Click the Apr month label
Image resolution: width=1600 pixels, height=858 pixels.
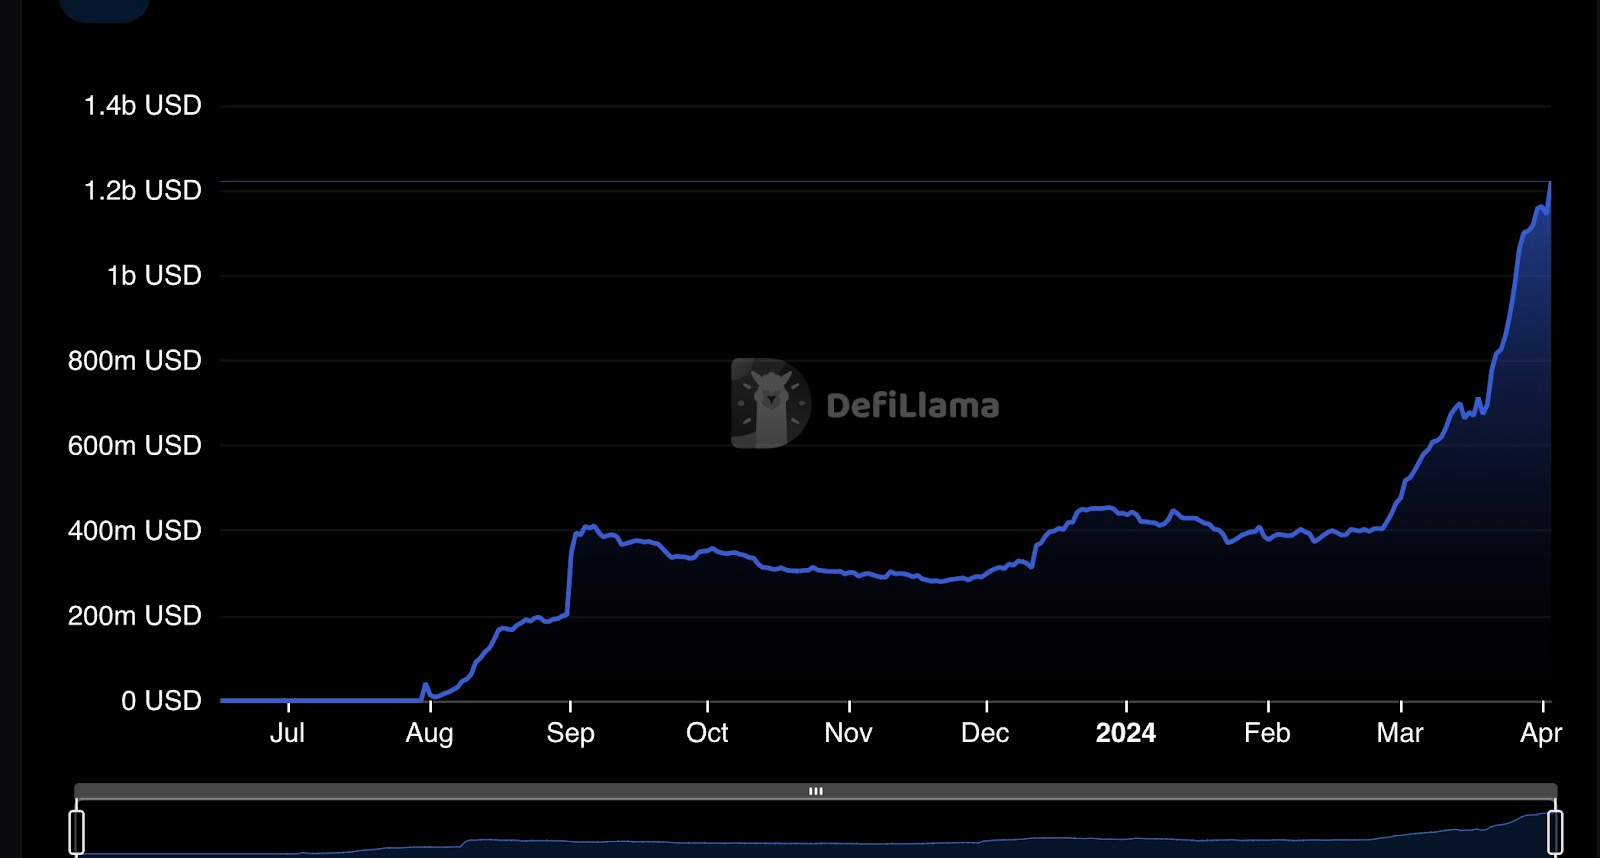pos(1541,734)
